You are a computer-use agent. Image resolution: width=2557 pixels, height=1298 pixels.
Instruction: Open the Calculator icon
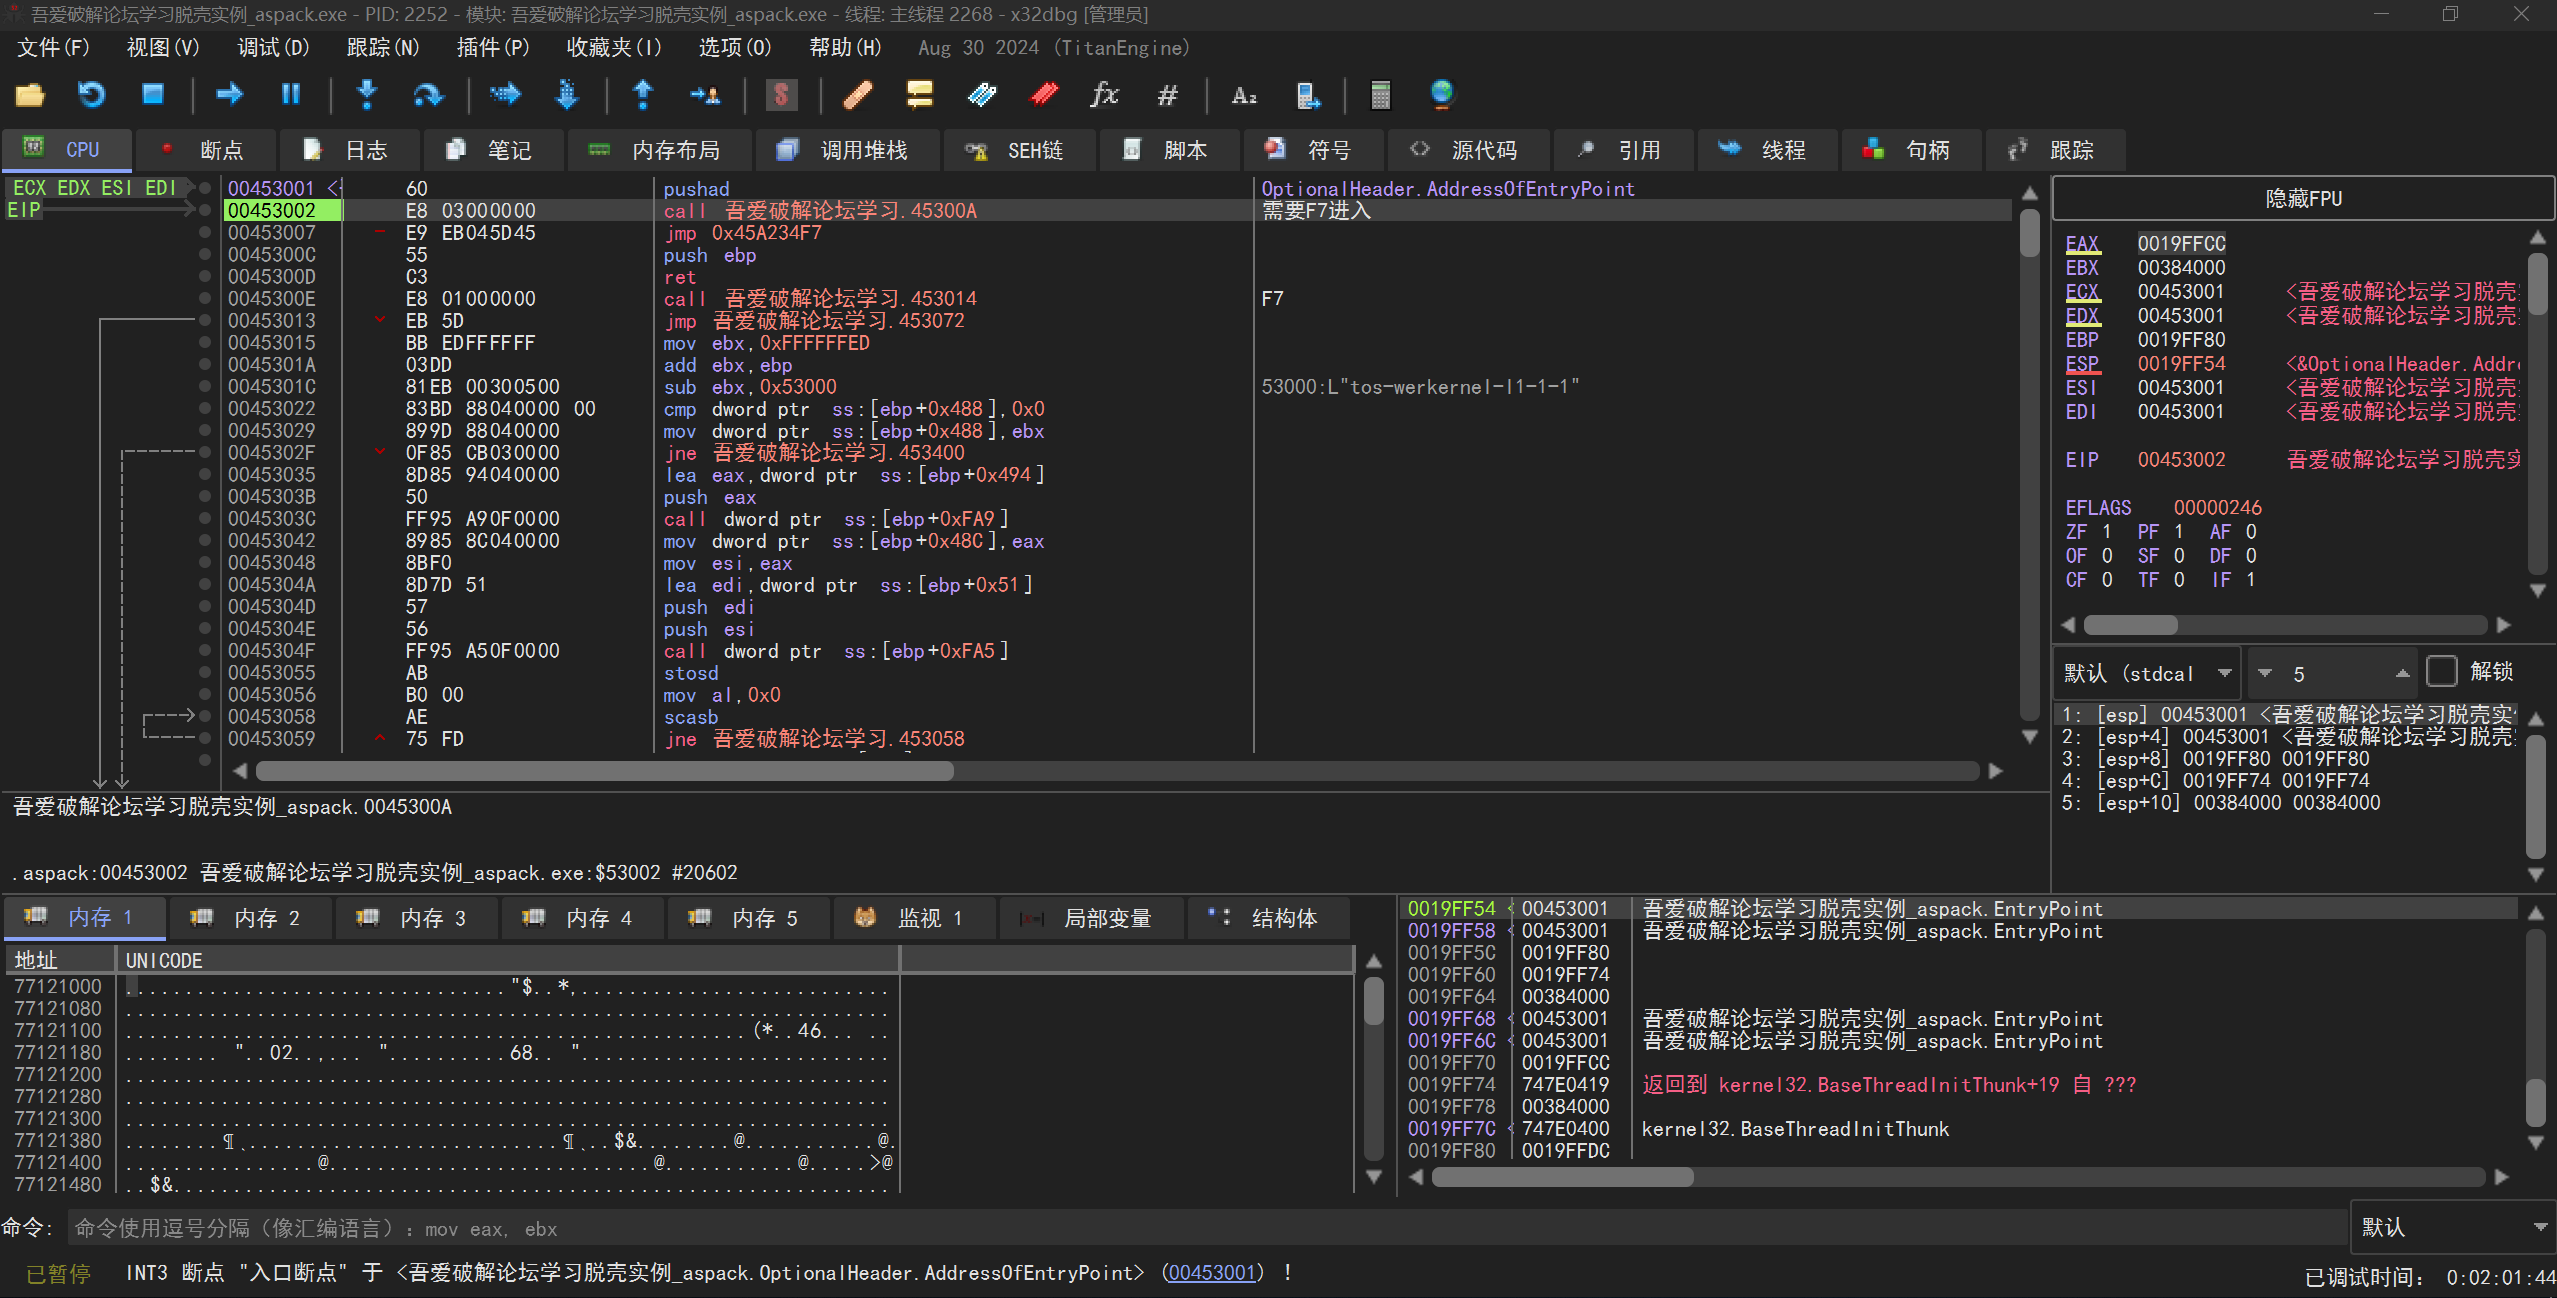(x=1380, y=95)
